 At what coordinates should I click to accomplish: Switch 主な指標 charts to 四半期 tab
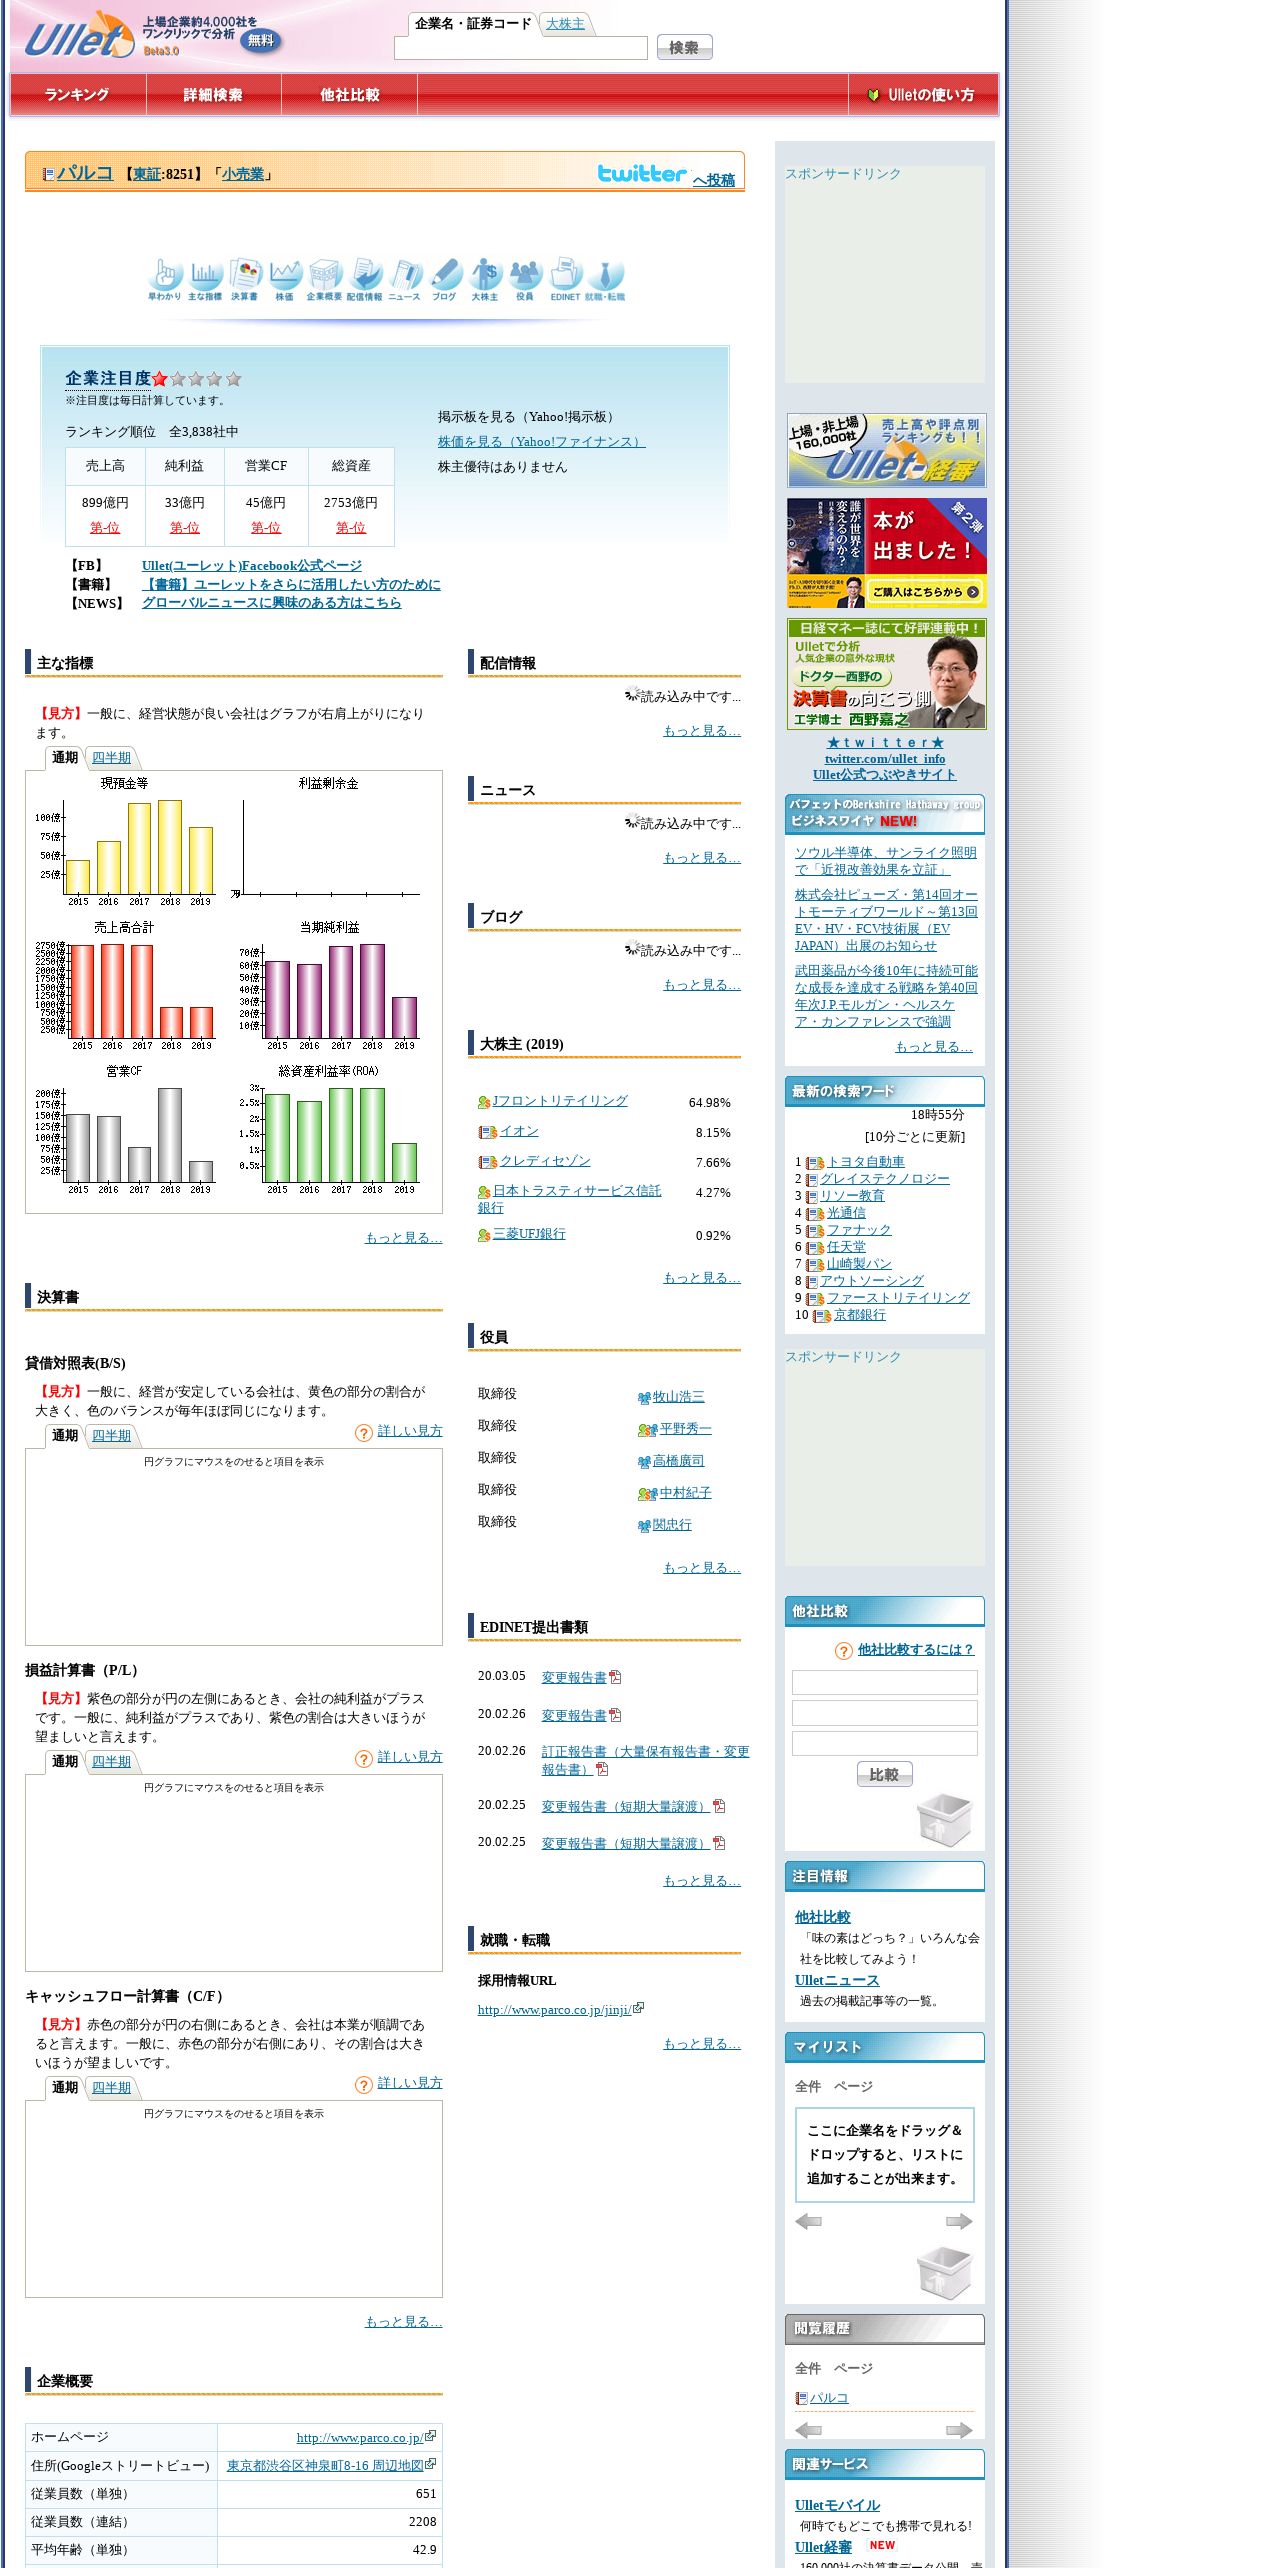(x=111, y=758)
